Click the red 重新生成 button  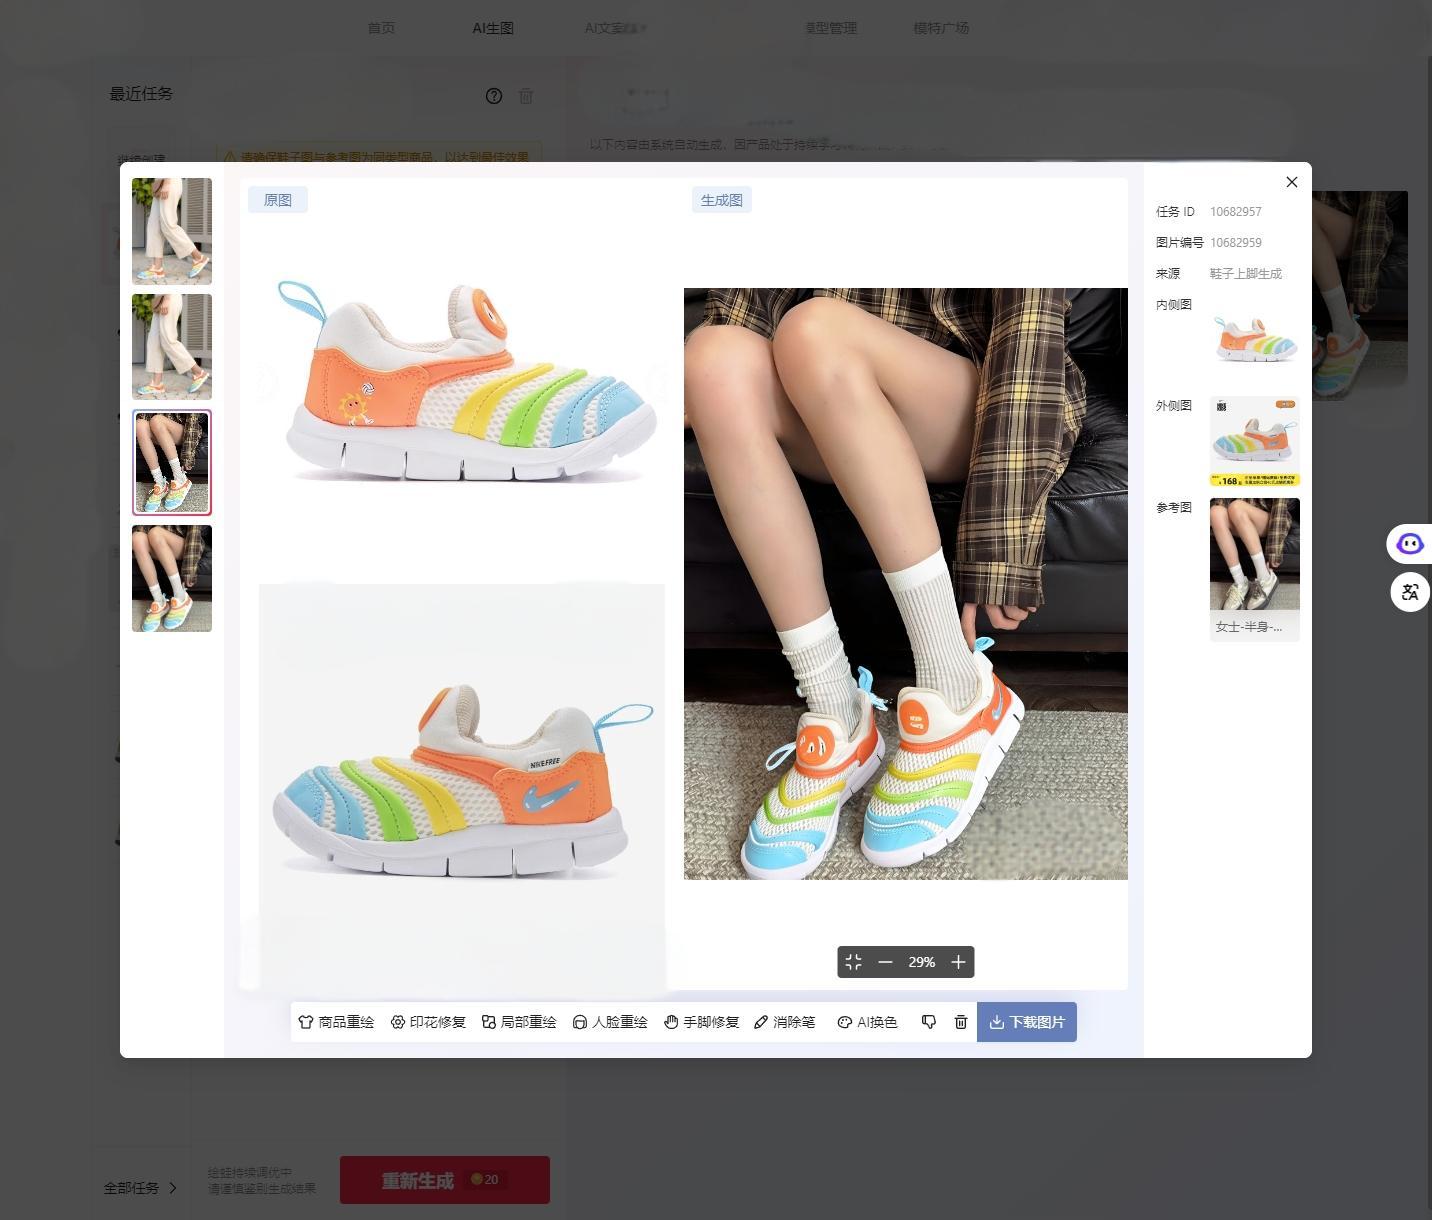pos(445,1180)
